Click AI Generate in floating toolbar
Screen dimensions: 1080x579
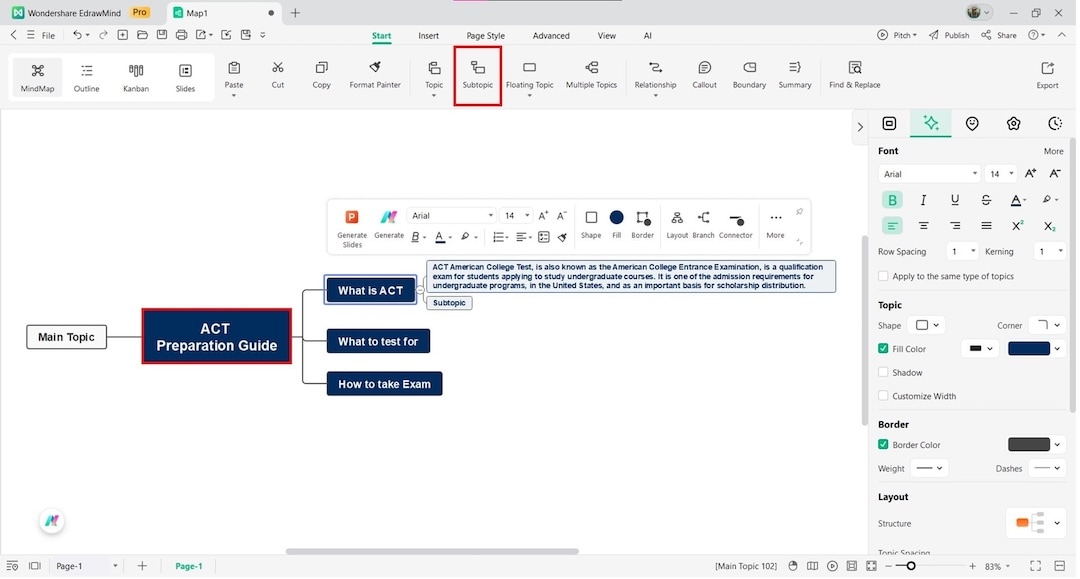(x=388, y=224)
